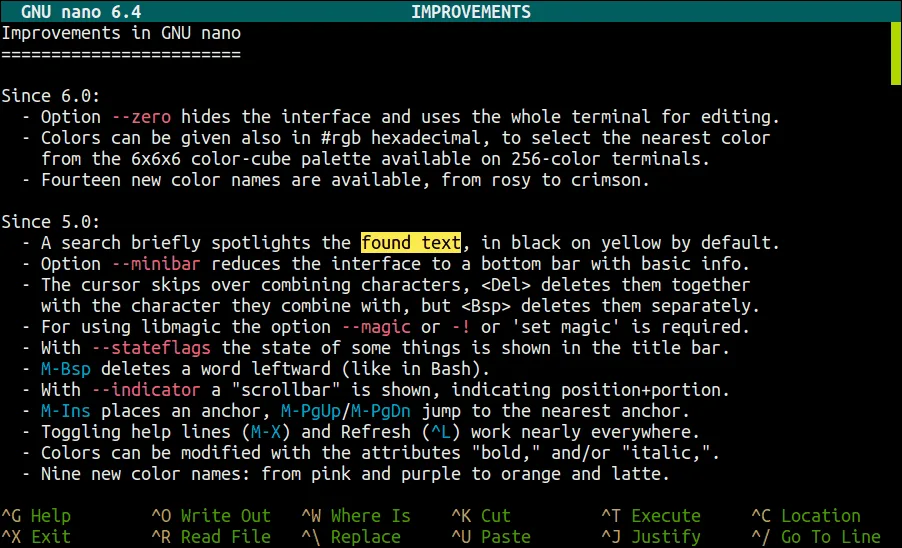
Task: Click the 'Improvements in GNU nano' heading
Action: tap(121, 33)
